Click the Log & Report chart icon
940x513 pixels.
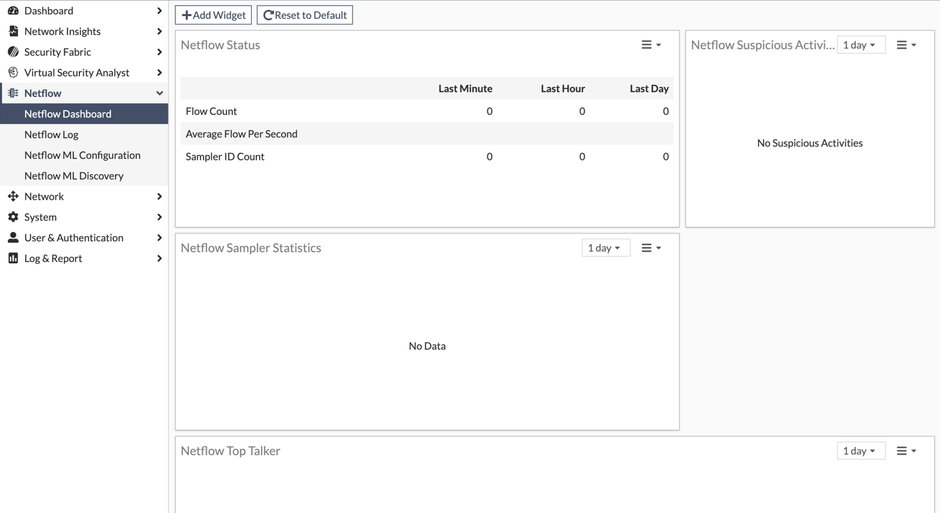[13, 258]
